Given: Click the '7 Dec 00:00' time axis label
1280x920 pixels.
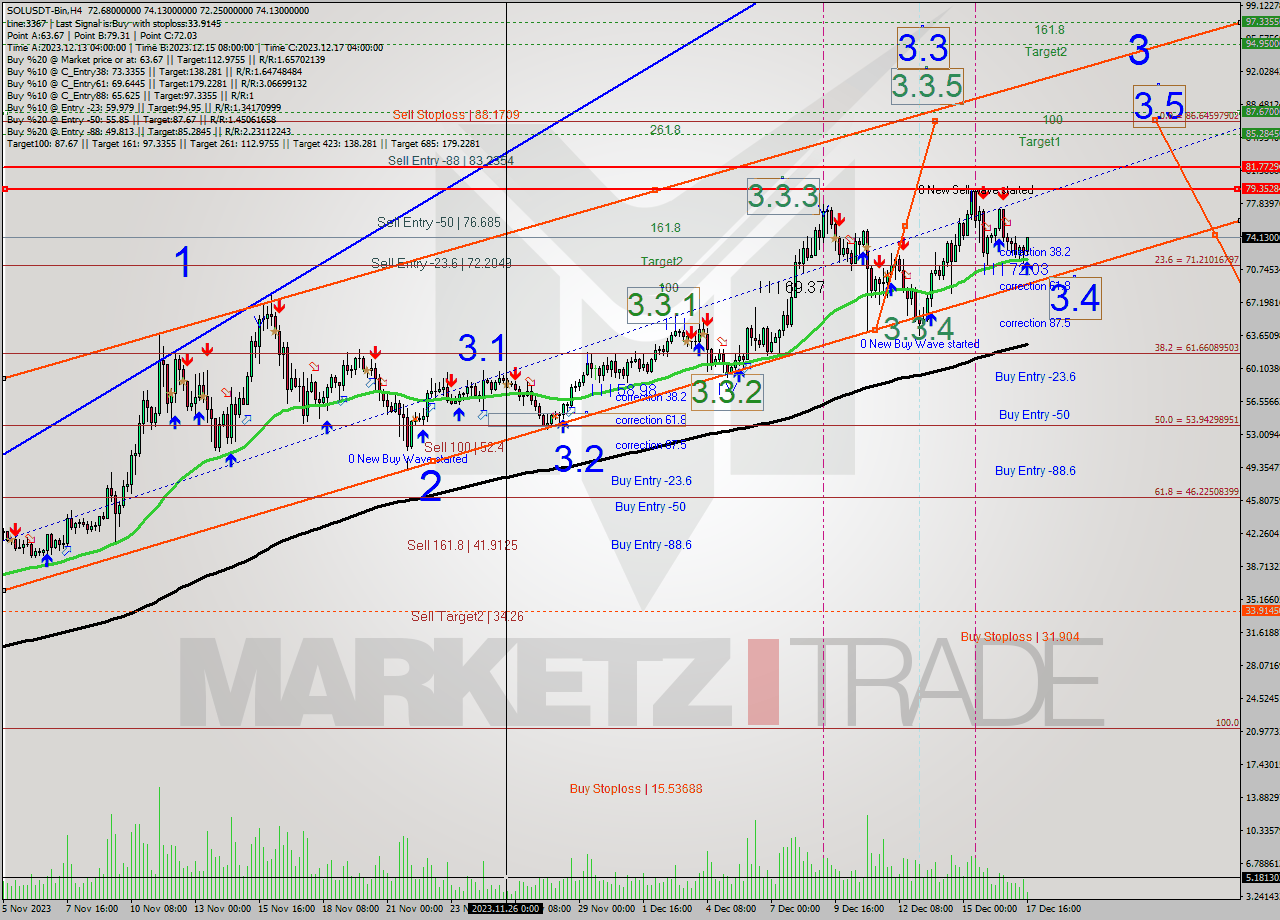Looking at the screenshot, I should point(794,909).
